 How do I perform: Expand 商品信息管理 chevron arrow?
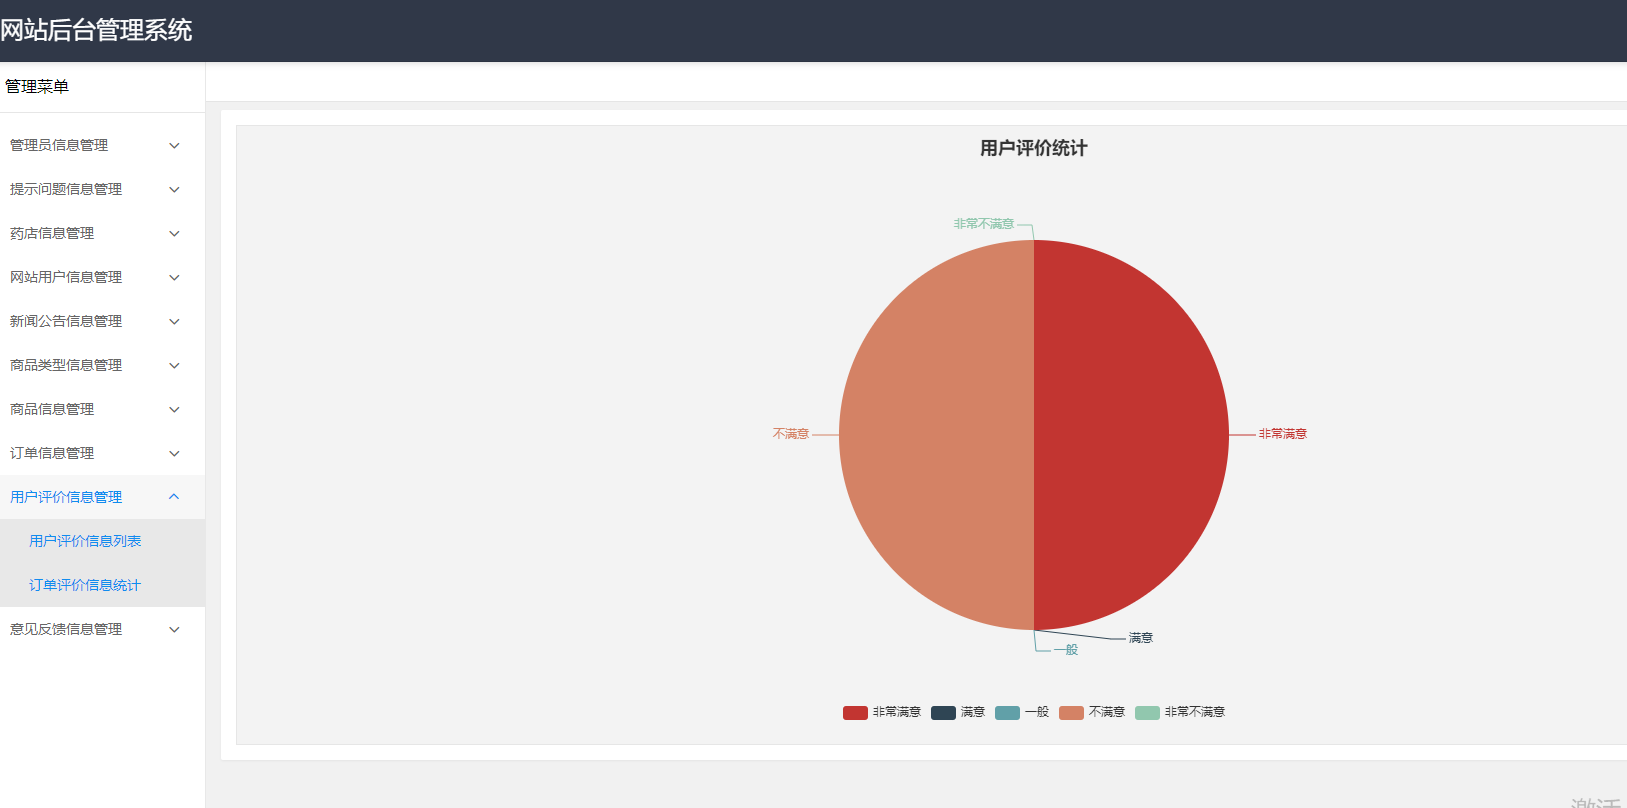(x=174, y=409)
